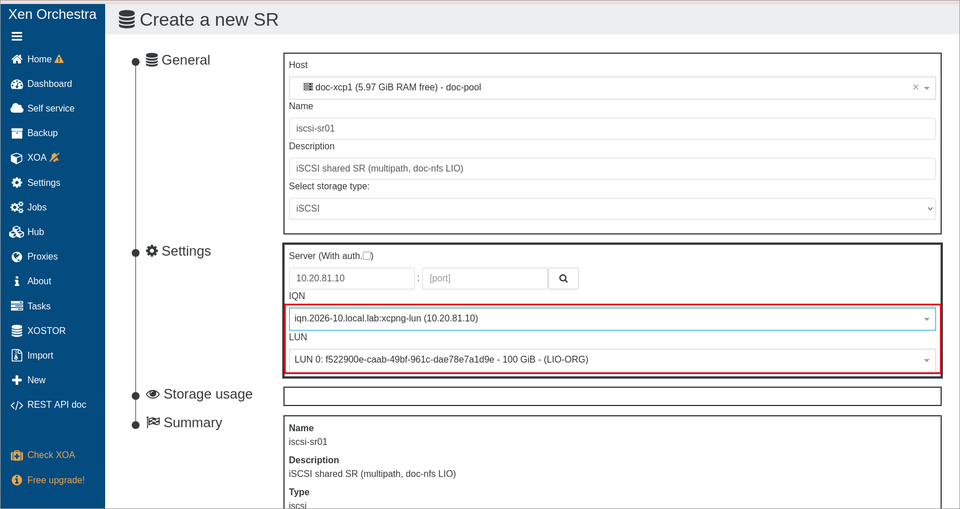Click the XOA unplugged status icon

click(x=54, y=157)
